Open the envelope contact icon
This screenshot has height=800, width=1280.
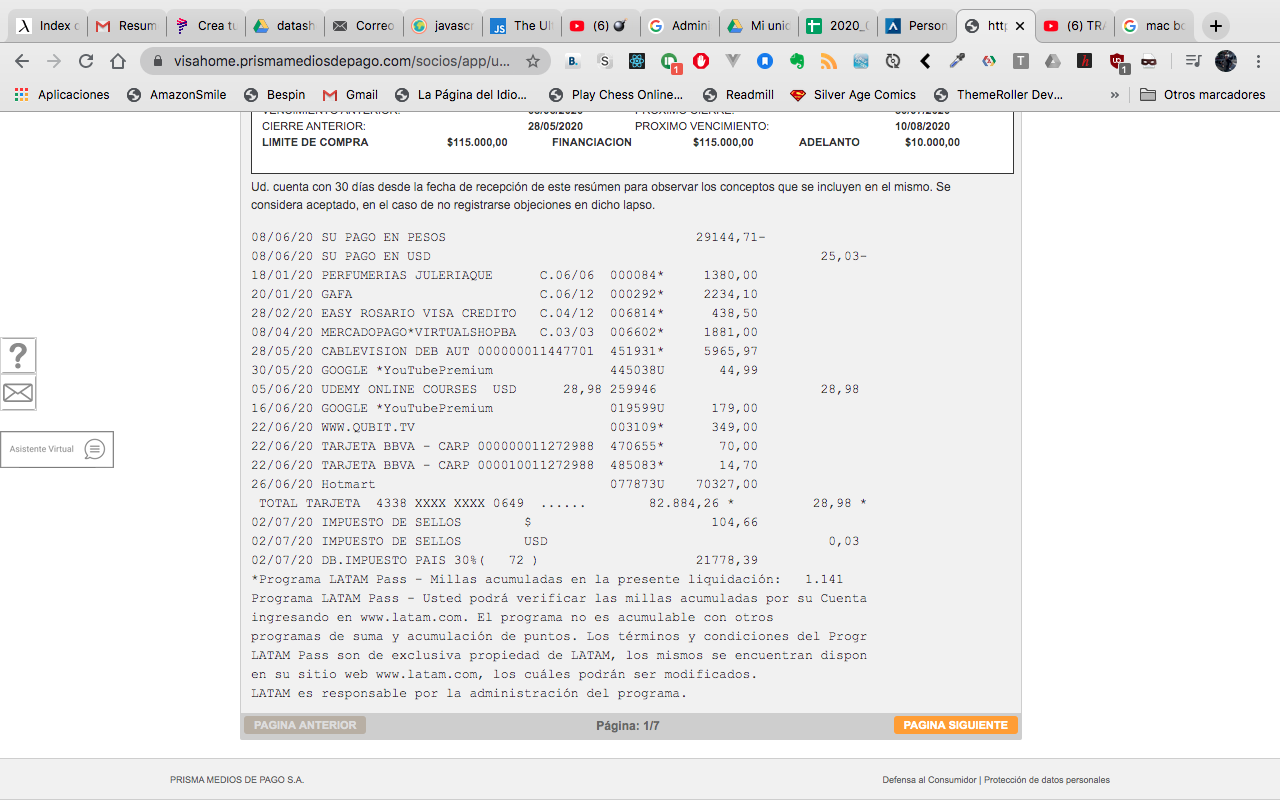(18, 393)
